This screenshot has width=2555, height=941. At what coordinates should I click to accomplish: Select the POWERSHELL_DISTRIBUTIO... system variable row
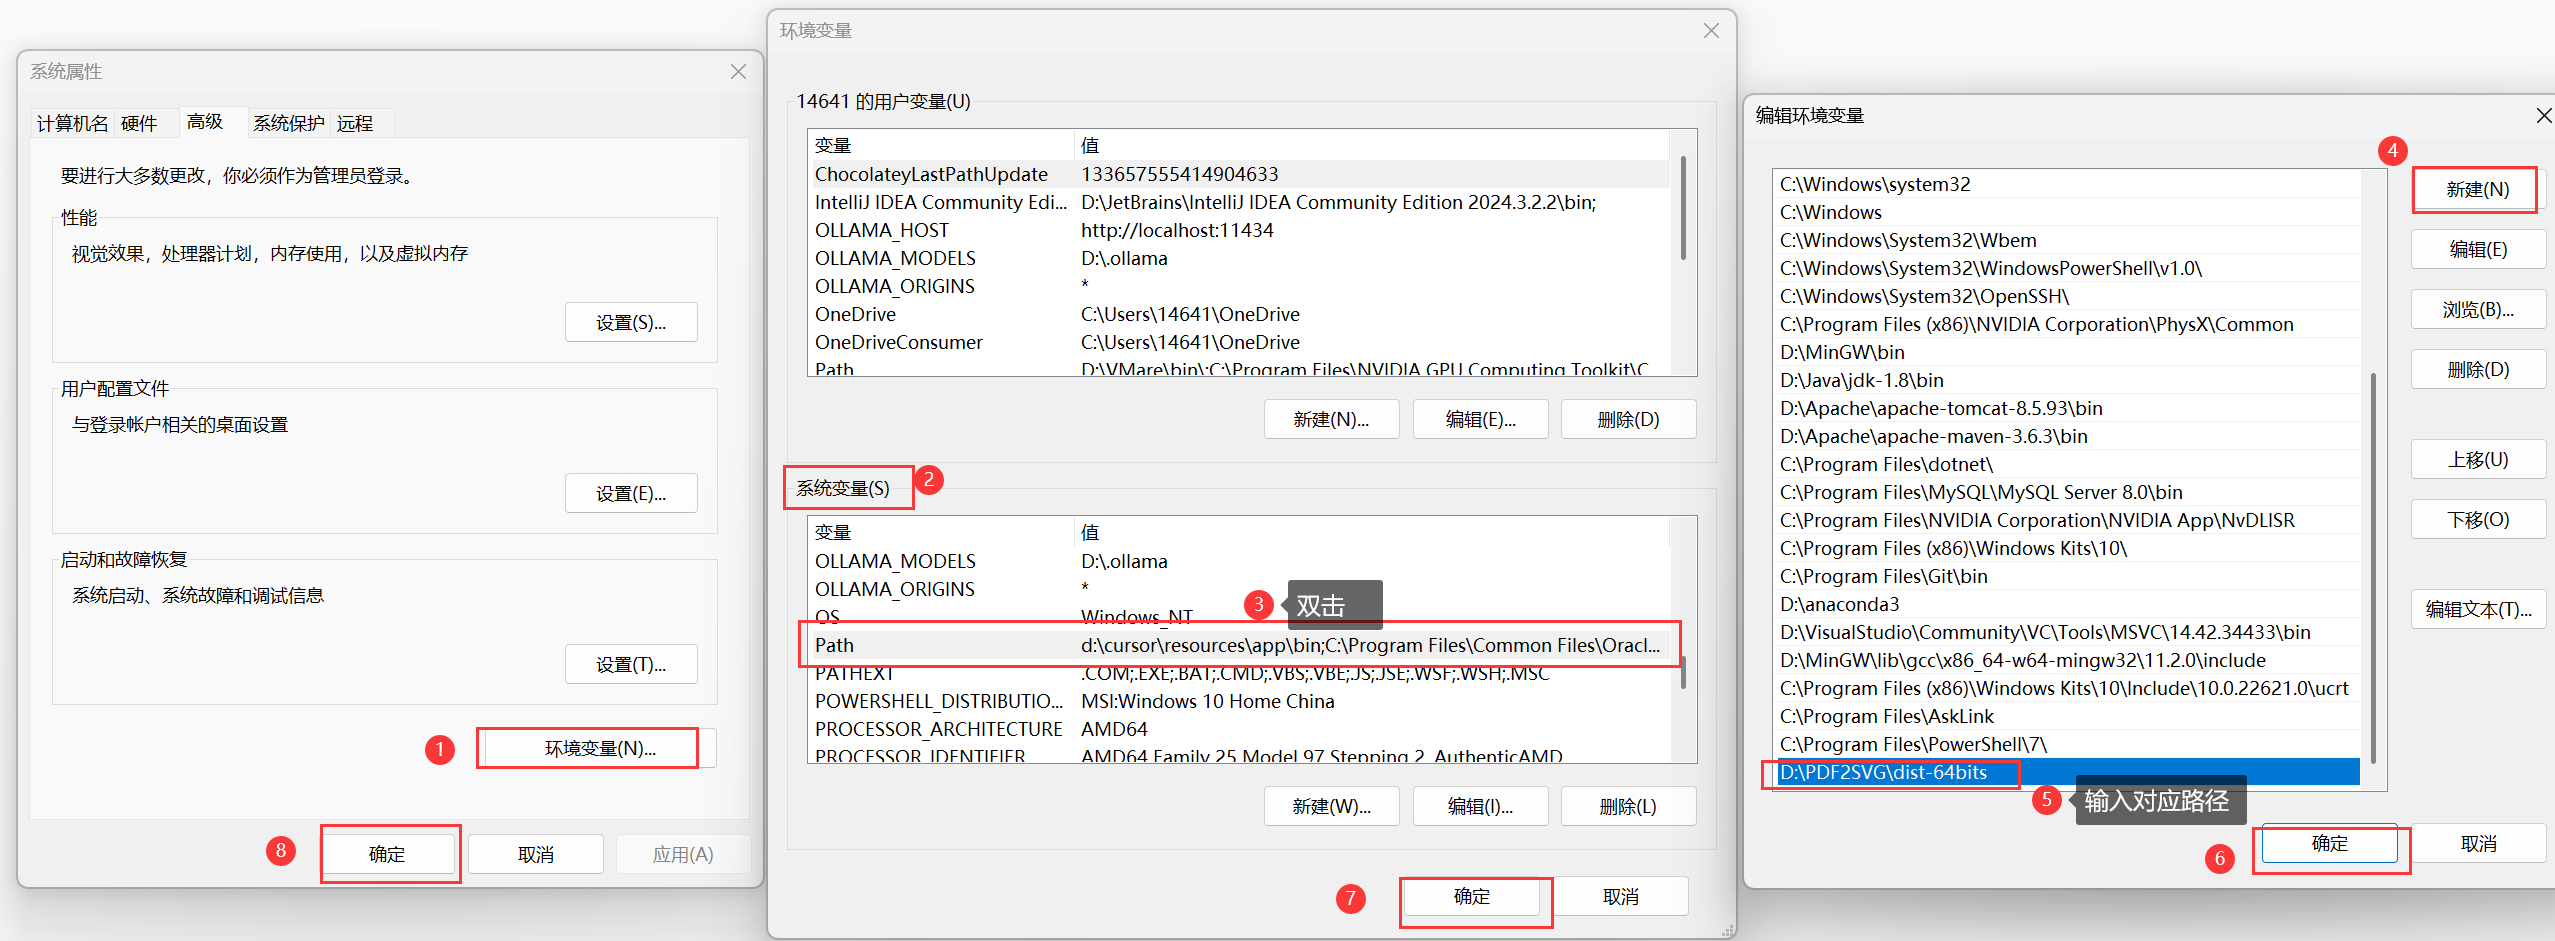[1240, 701]
